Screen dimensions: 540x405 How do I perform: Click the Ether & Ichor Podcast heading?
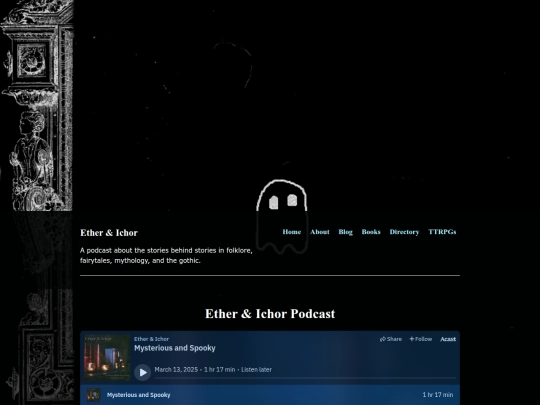click(x=270, y=314)
